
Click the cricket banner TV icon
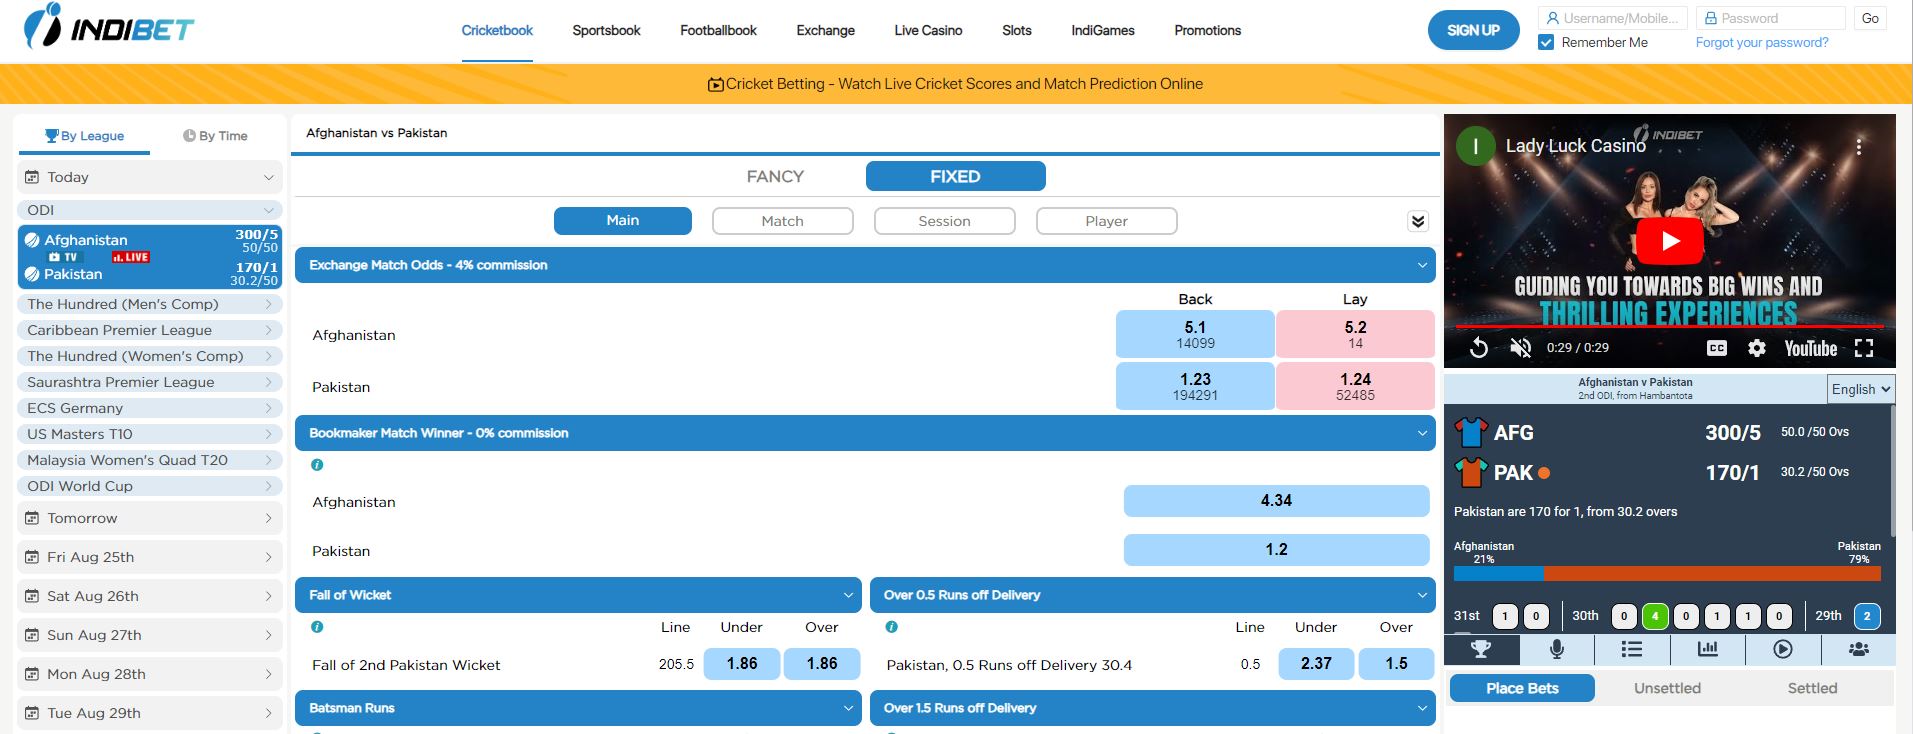715,85
